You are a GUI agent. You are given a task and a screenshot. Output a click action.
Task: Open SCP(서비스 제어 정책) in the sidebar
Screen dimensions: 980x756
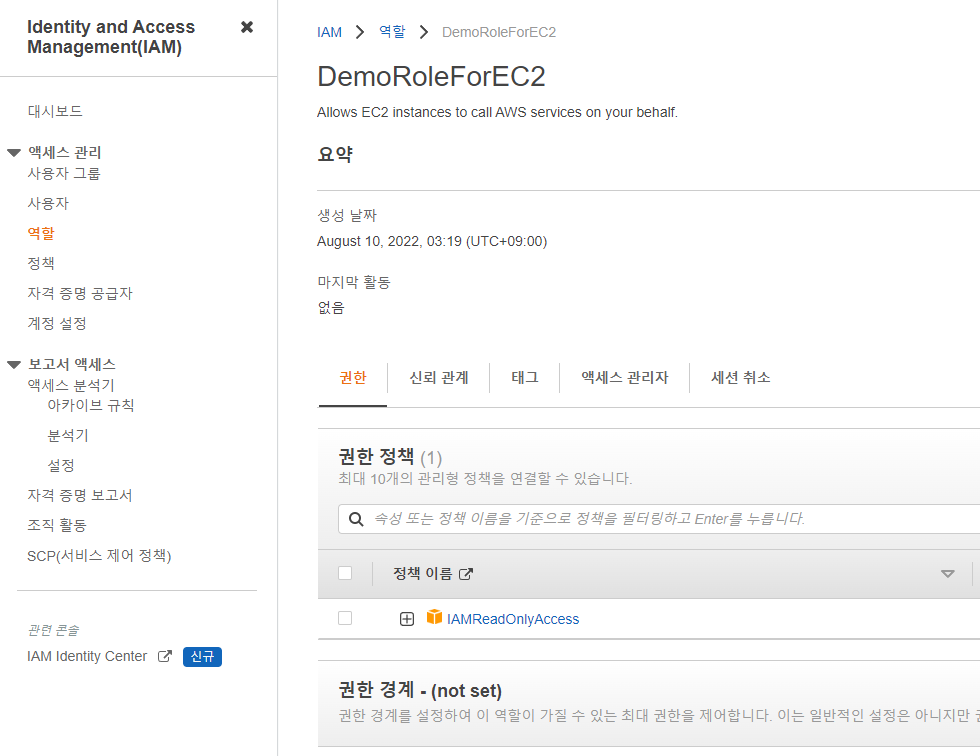(x=99, y=555)
